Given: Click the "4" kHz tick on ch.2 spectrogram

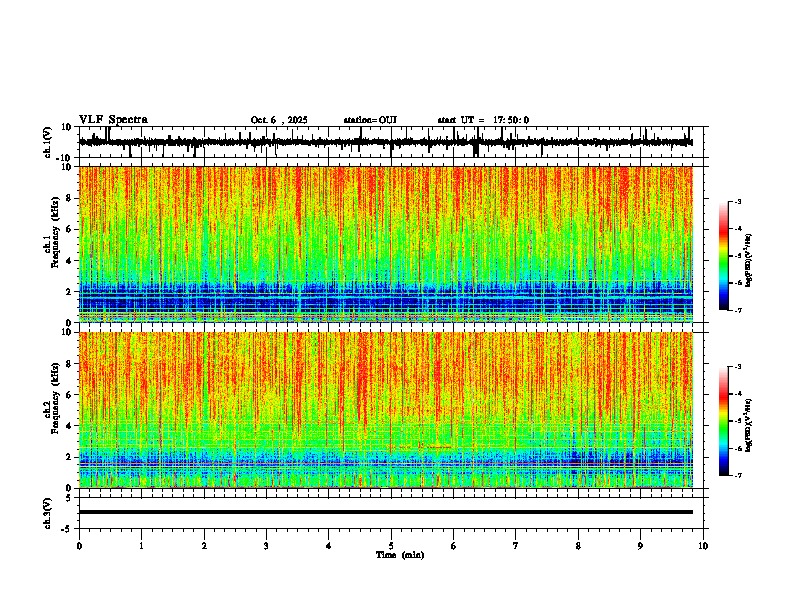Looking at the screenshot, I should [x=70, y=426].
